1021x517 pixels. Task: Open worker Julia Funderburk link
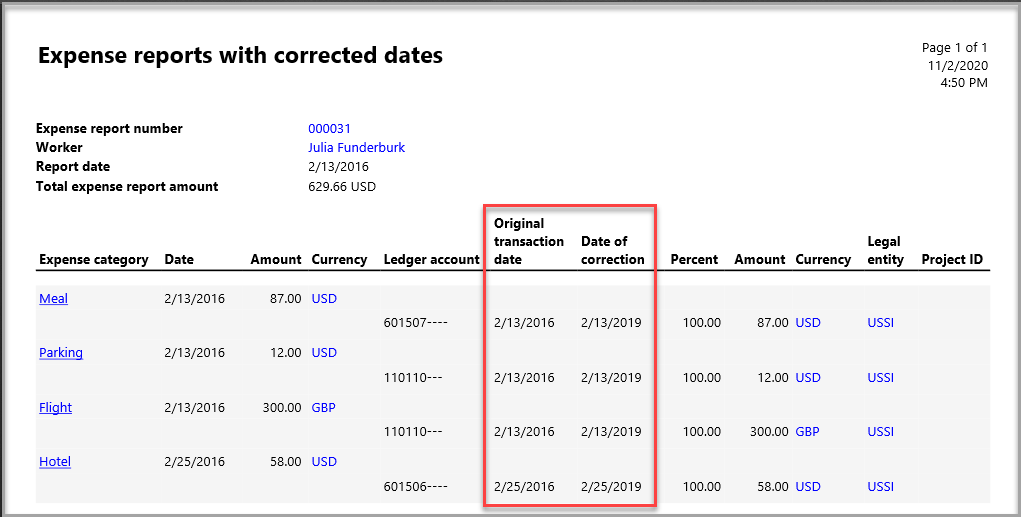pos(356,148)
